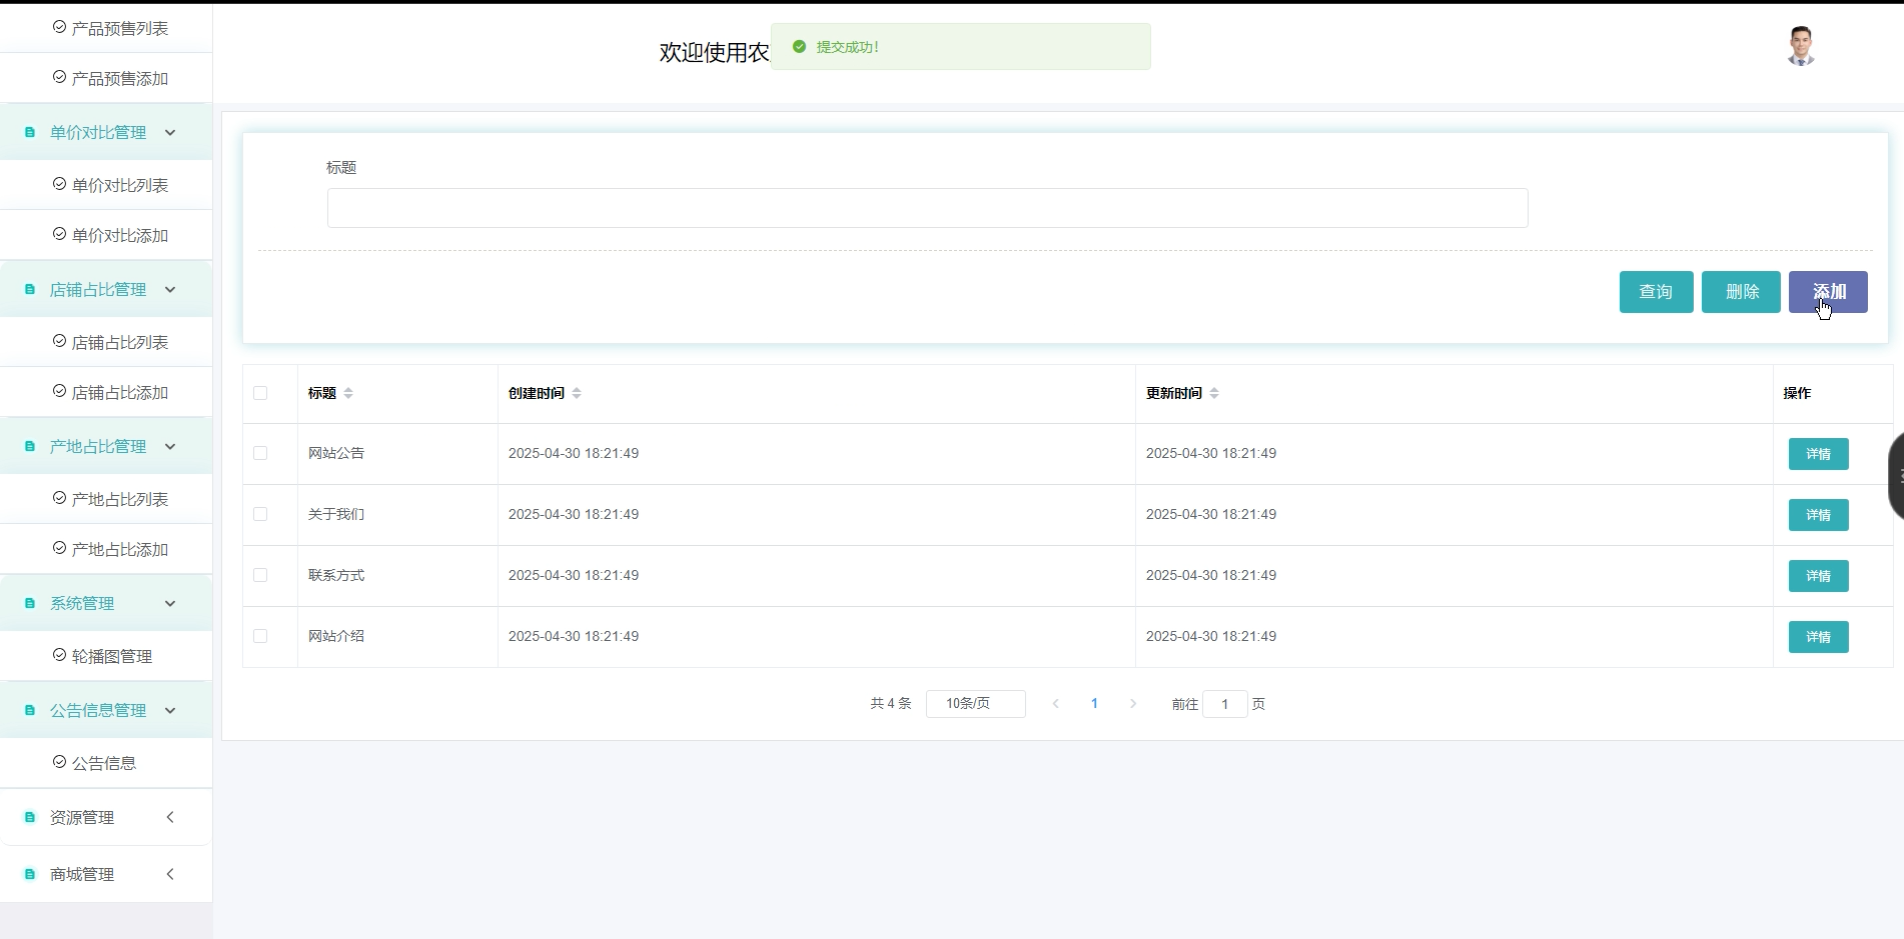Open 单价对比添加 menu item
This screenshot has height=939, width=1904.
[x=106, y=235]
